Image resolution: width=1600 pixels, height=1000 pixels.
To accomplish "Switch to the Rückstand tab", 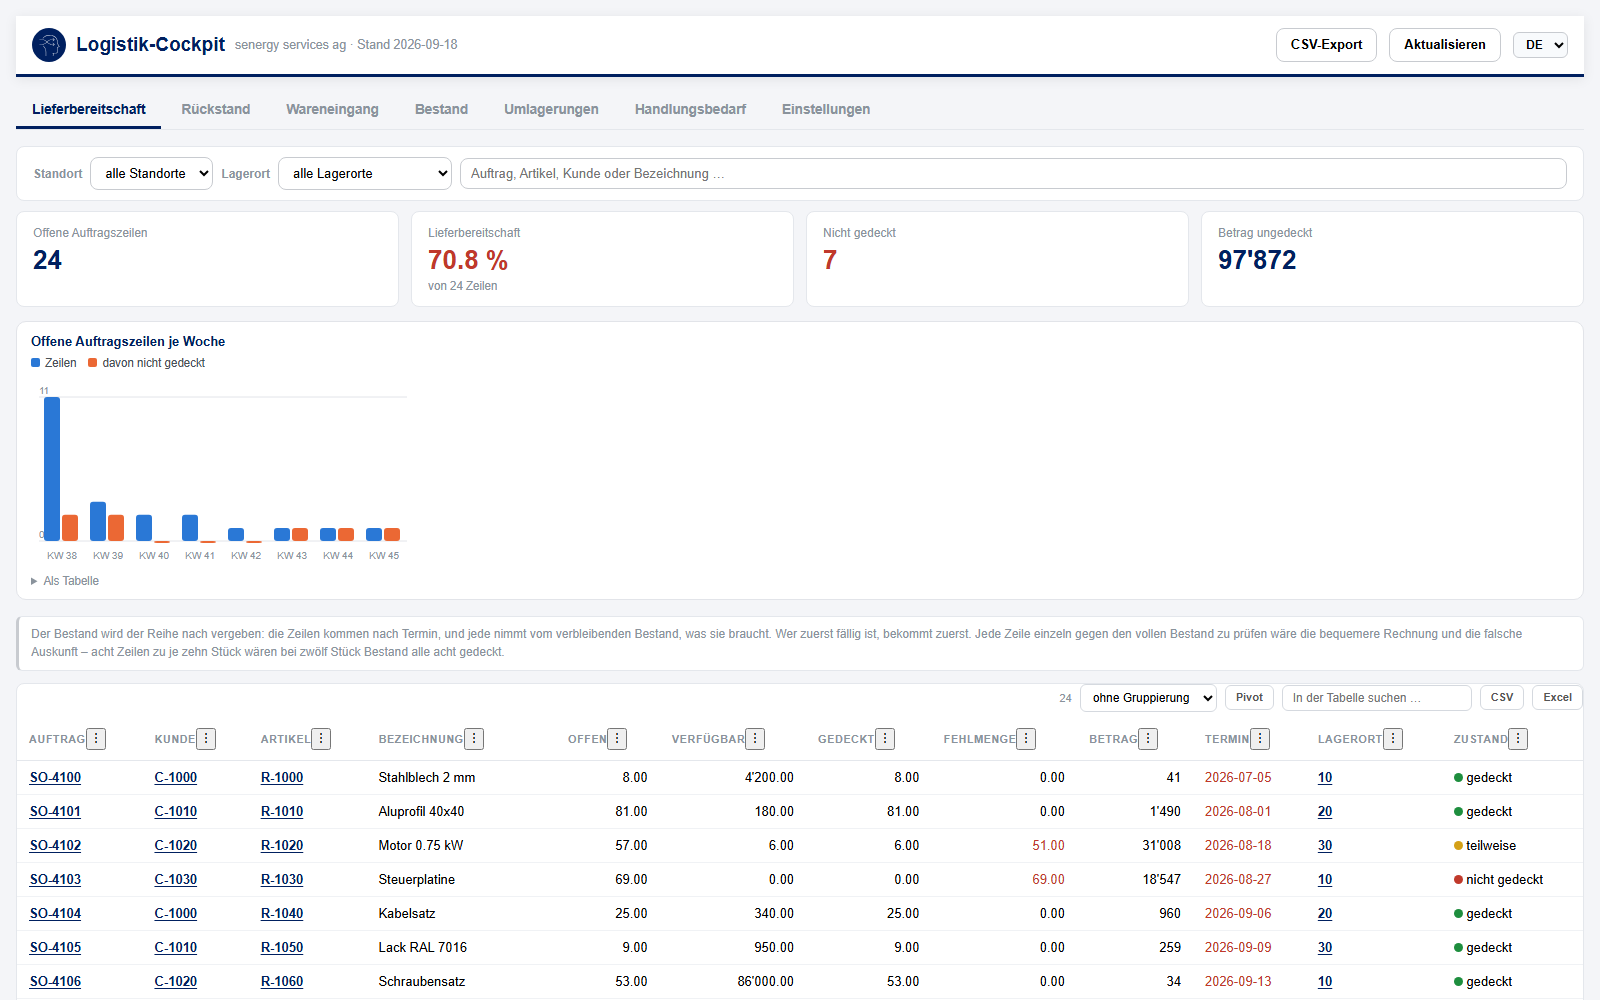I will point(216,109).
